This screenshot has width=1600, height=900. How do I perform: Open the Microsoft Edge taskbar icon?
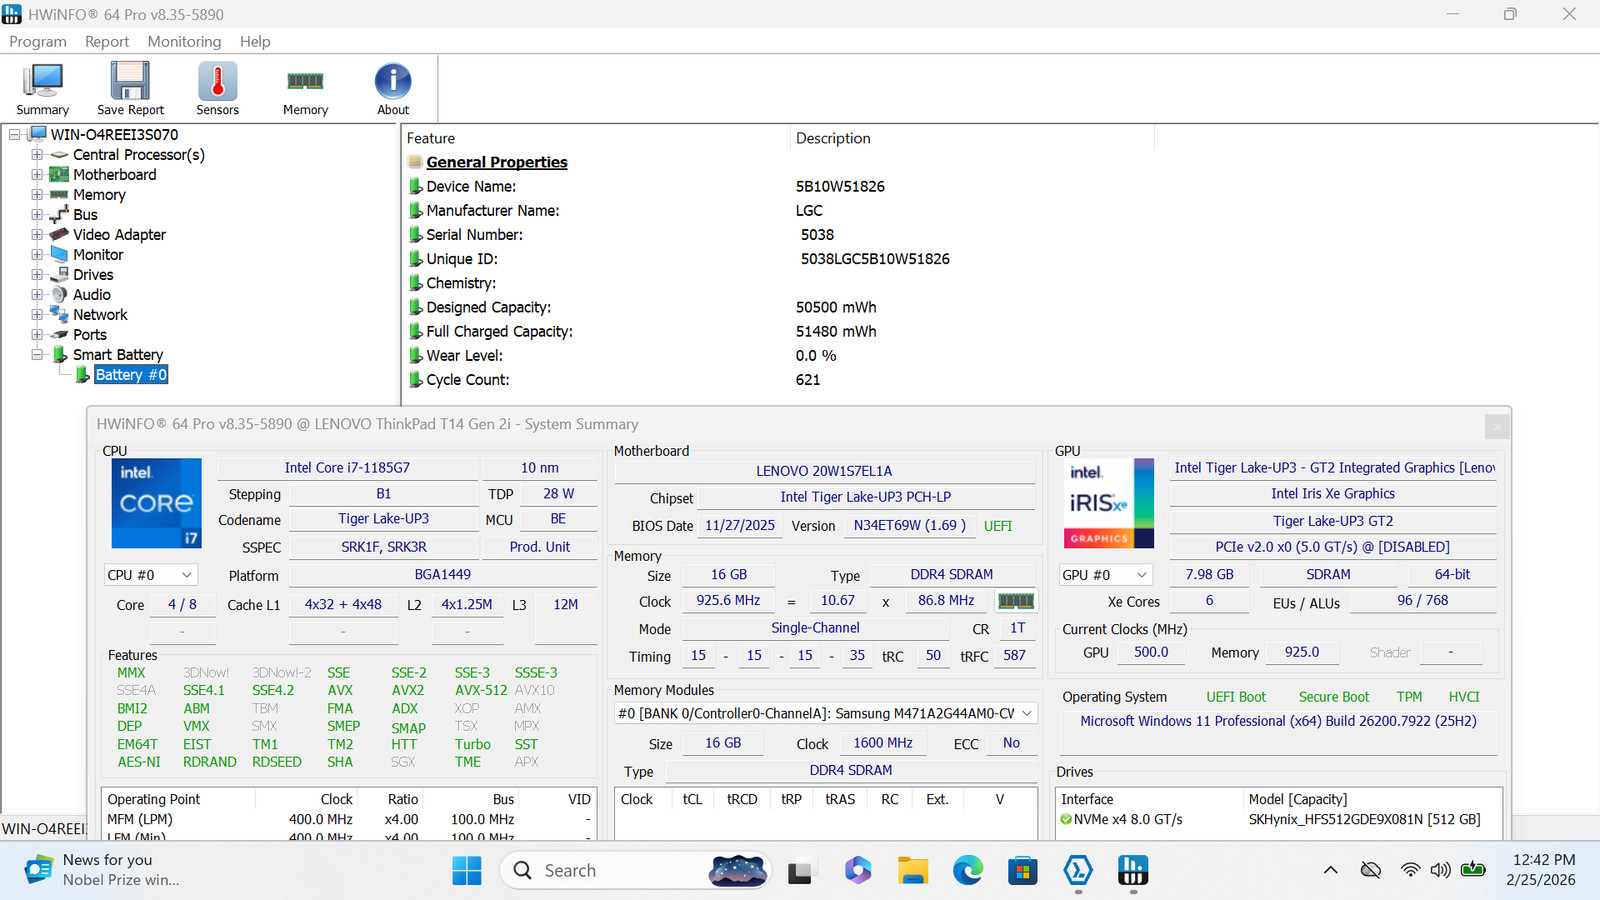pos(967,871)
